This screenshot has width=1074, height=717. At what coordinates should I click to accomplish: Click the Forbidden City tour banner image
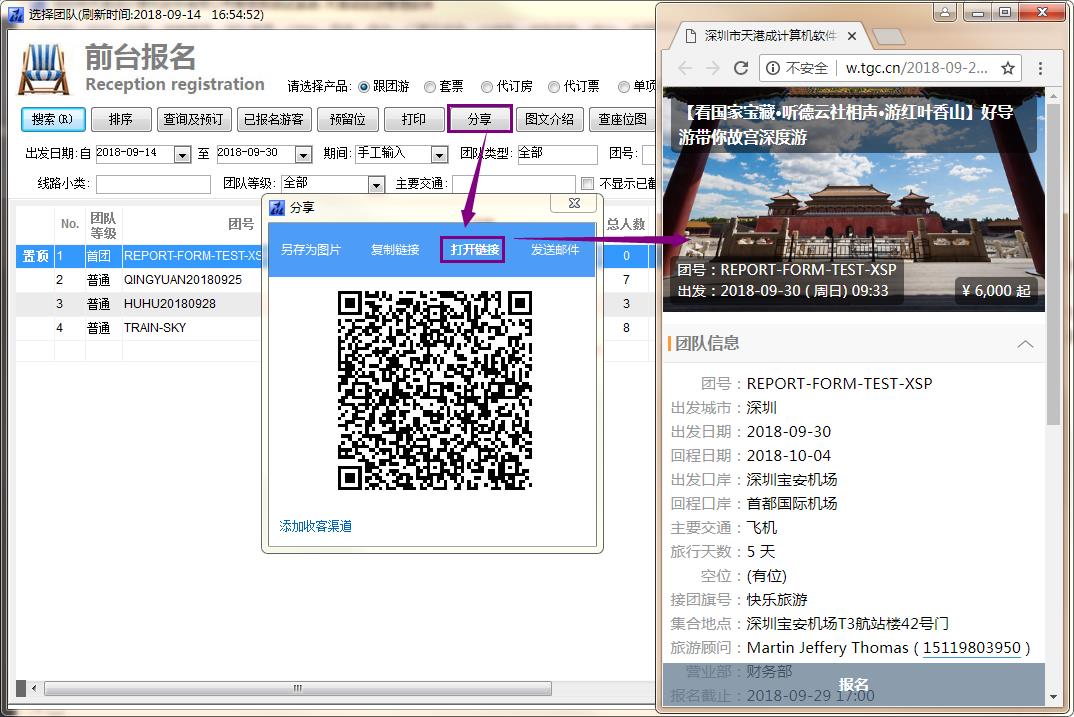pyautogui.click(x=853, y=199)
